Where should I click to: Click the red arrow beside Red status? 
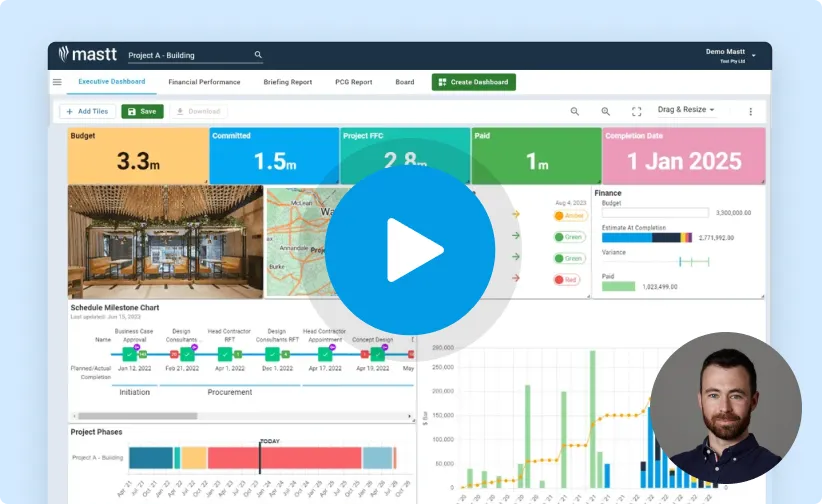[516, 278]
